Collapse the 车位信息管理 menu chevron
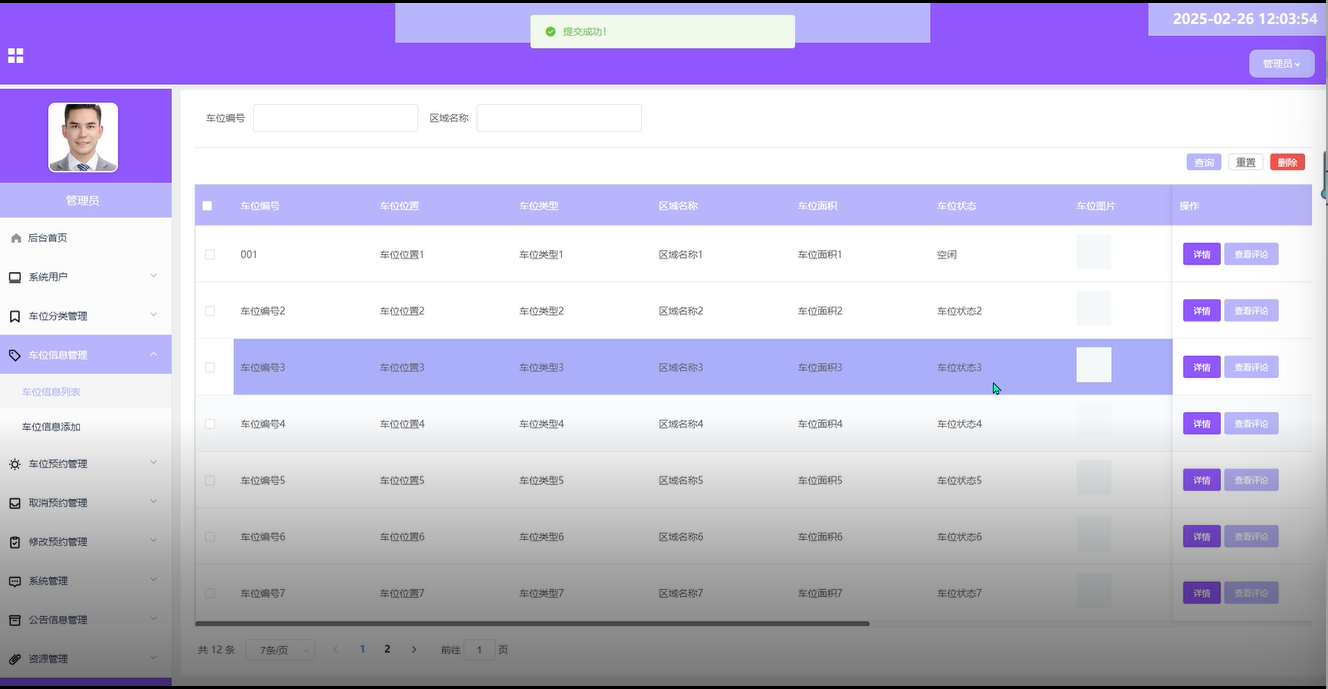The width and height of the screenshot is (1328, 689). coord(153,353)
